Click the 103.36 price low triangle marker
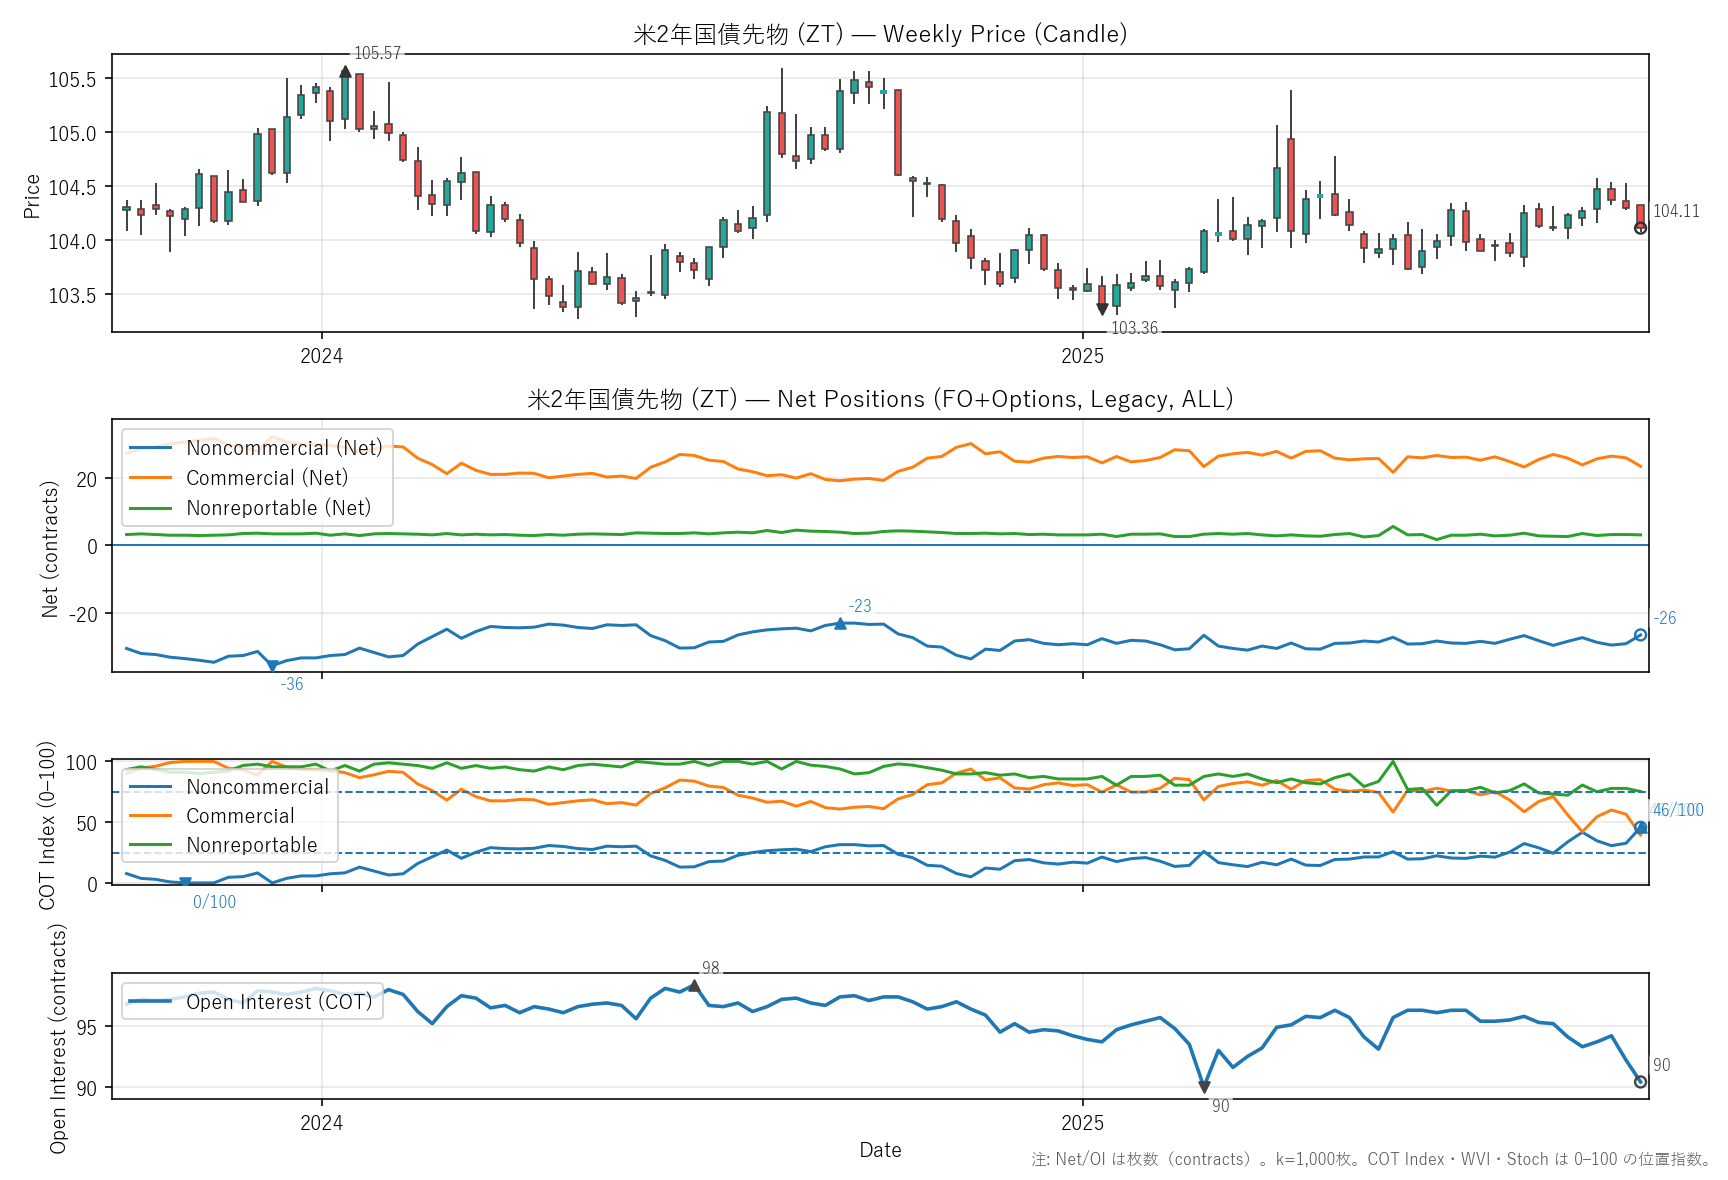 (1102, 309)
